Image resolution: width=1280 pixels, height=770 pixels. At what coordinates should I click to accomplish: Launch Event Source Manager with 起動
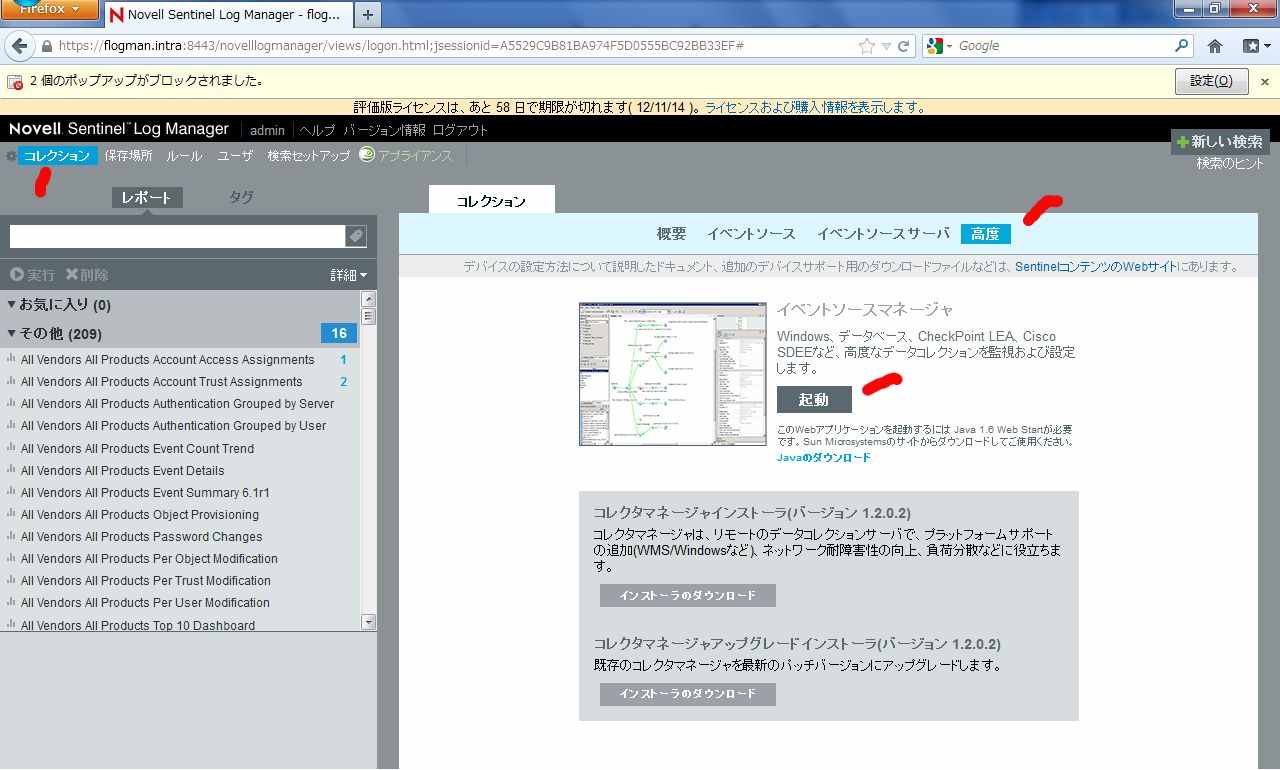point(814,400)
